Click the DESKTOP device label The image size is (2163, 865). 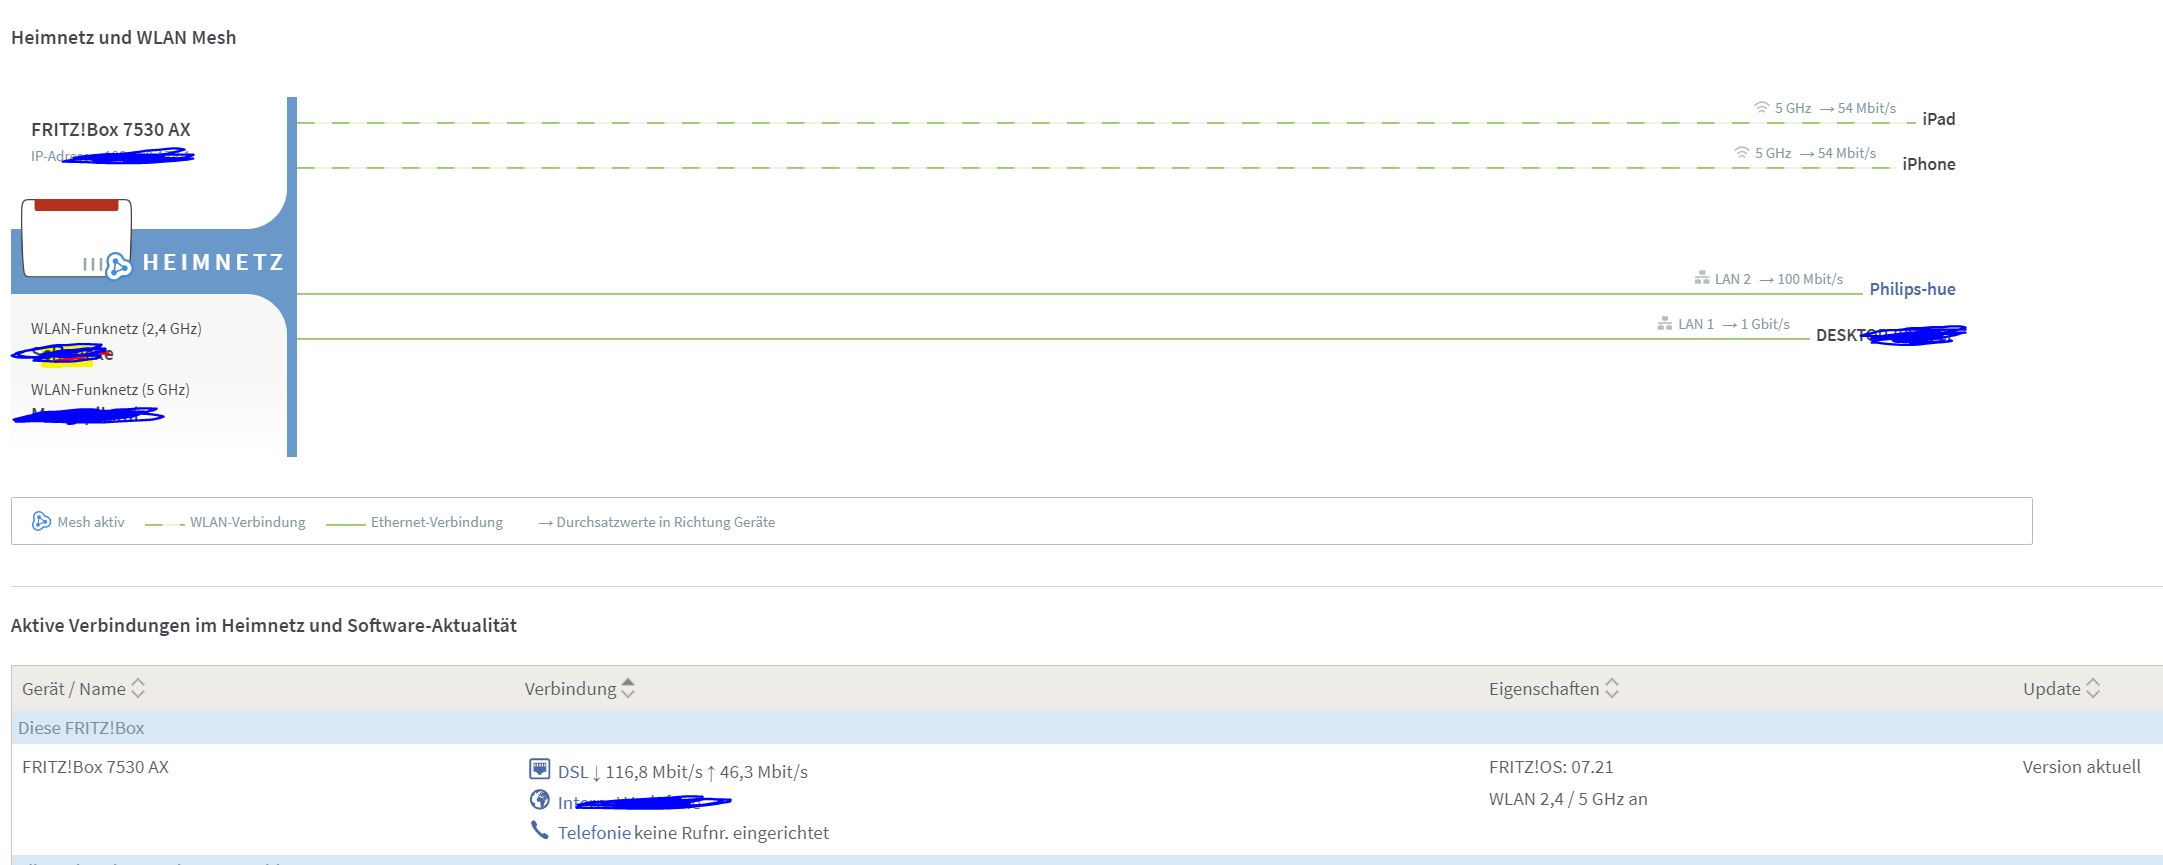(1890, 335)
